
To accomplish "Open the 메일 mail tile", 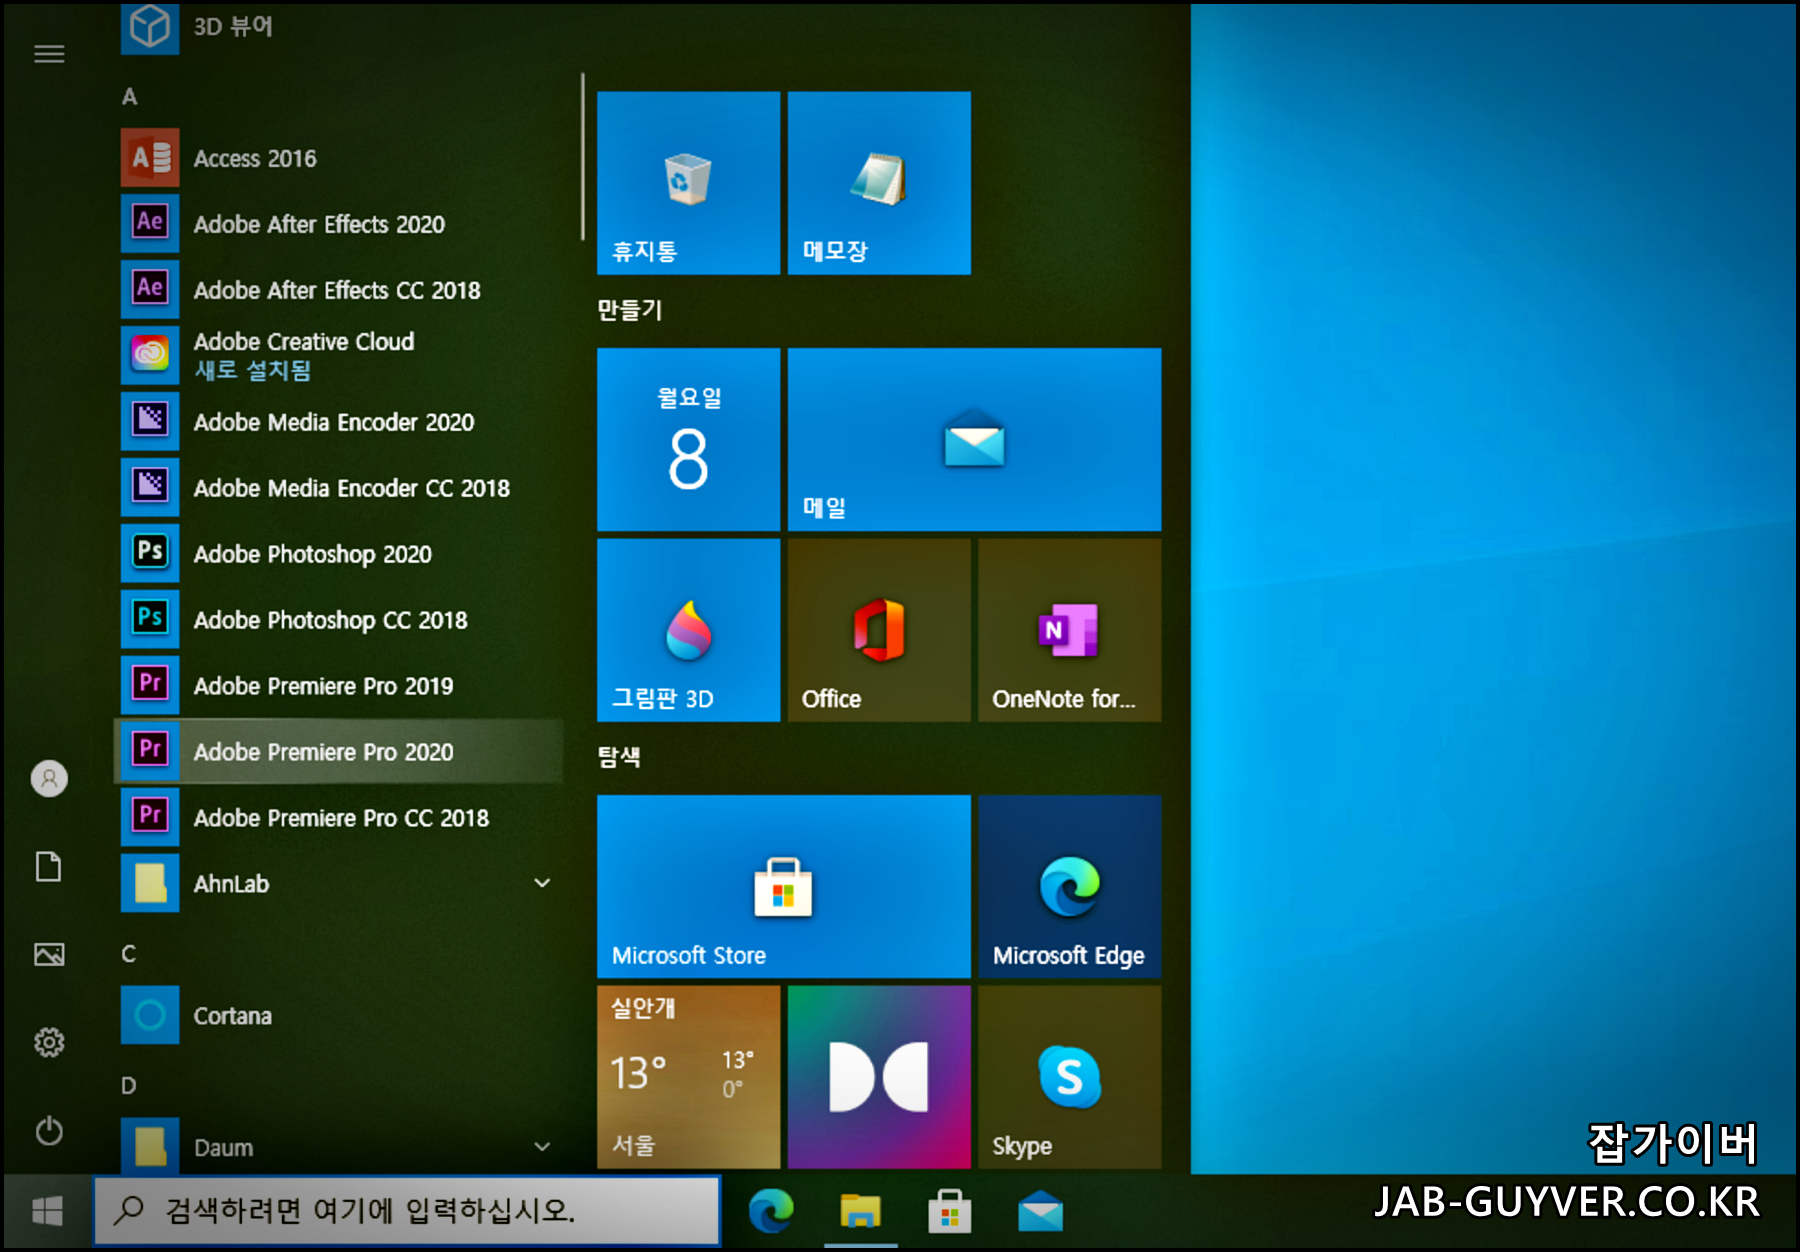I will click(974, 439).
